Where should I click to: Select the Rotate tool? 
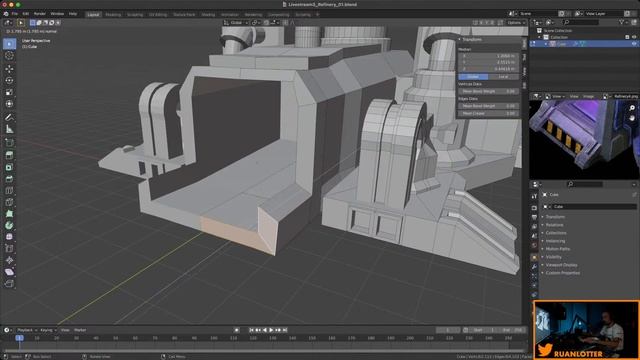9,80
